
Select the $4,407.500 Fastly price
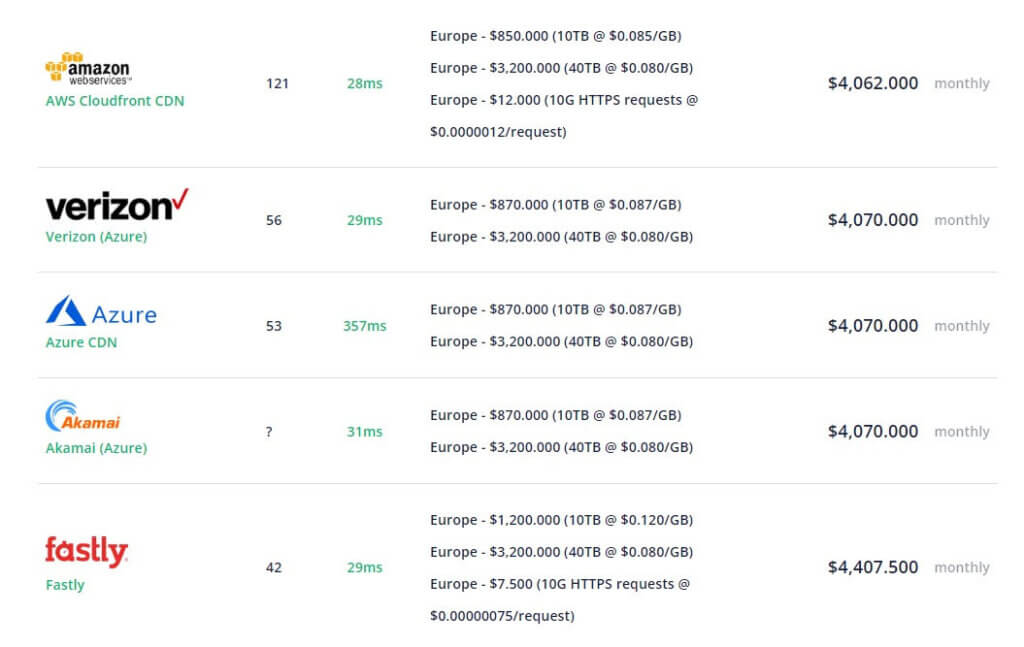(872, 567)
